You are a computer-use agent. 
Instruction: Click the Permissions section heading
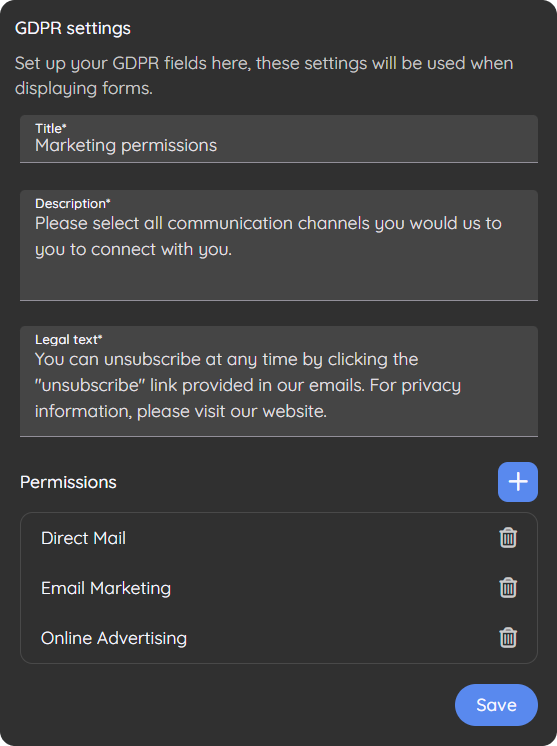click(68, 482)
